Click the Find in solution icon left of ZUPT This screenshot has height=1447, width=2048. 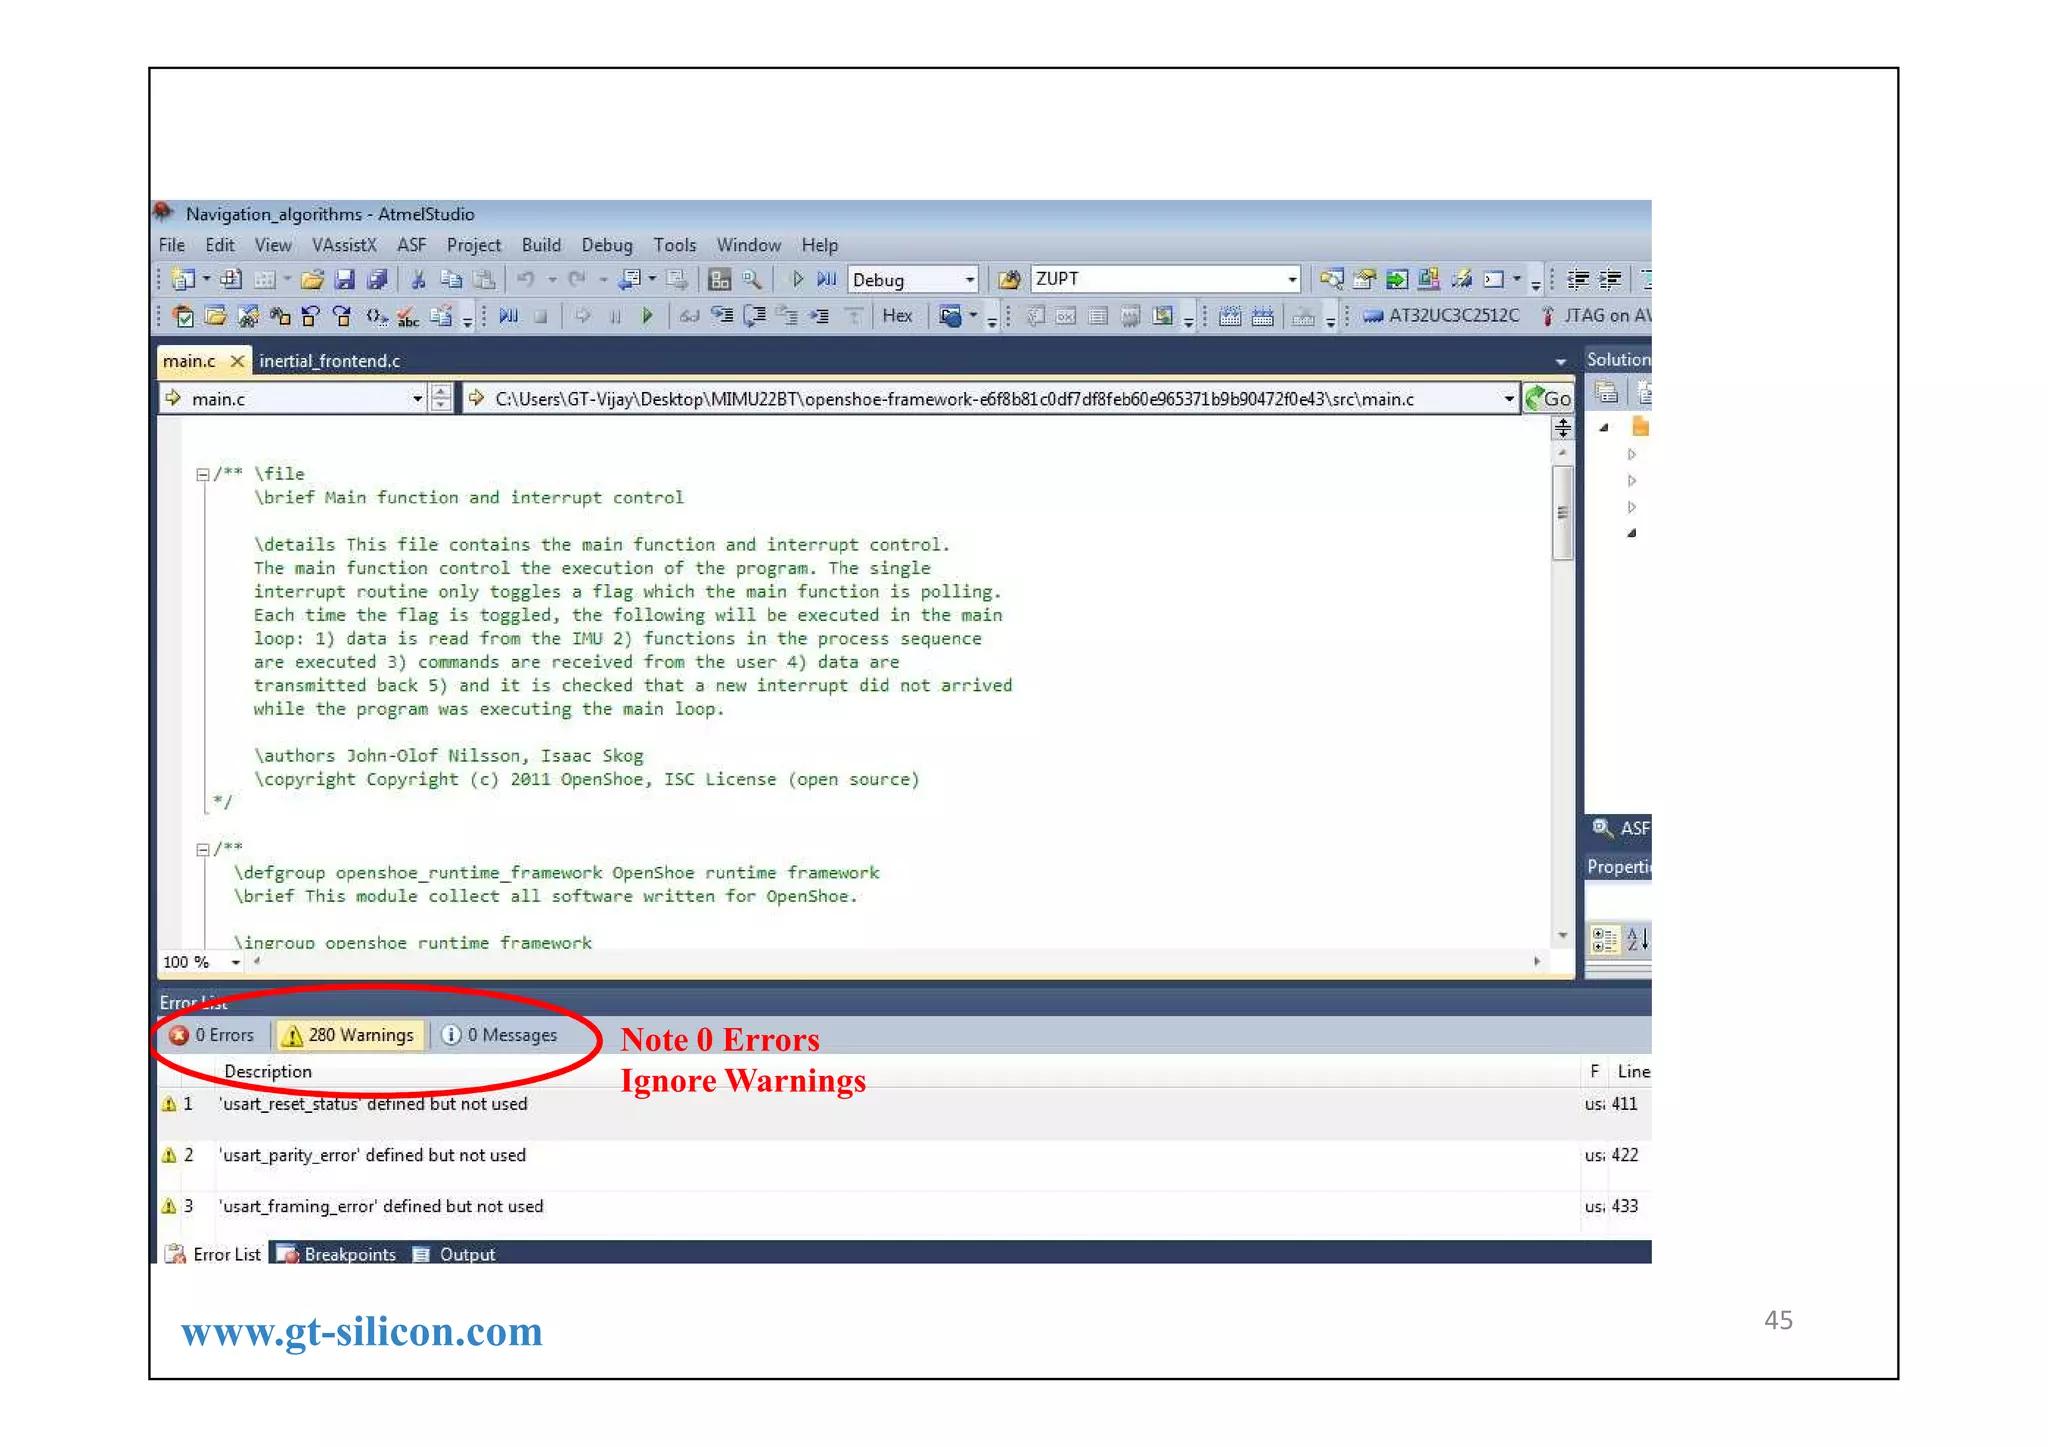point(1009,280)
